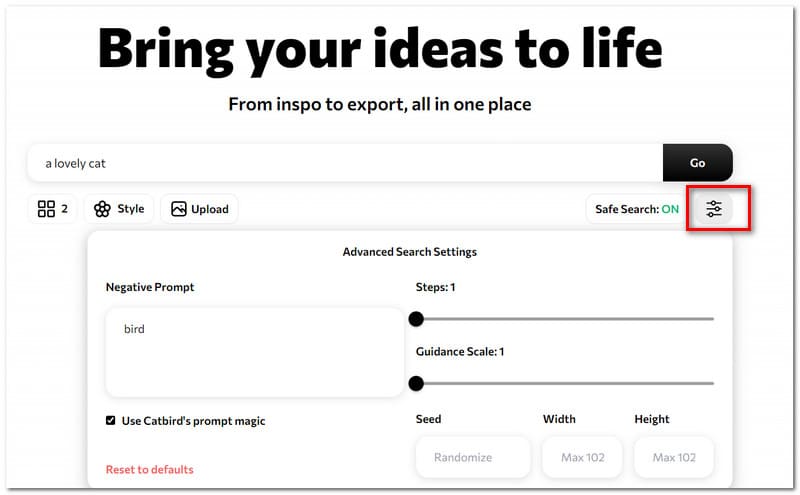This screenshot has width=800, height=495.
Task: Click the Upload image icon
Action: 179,209
